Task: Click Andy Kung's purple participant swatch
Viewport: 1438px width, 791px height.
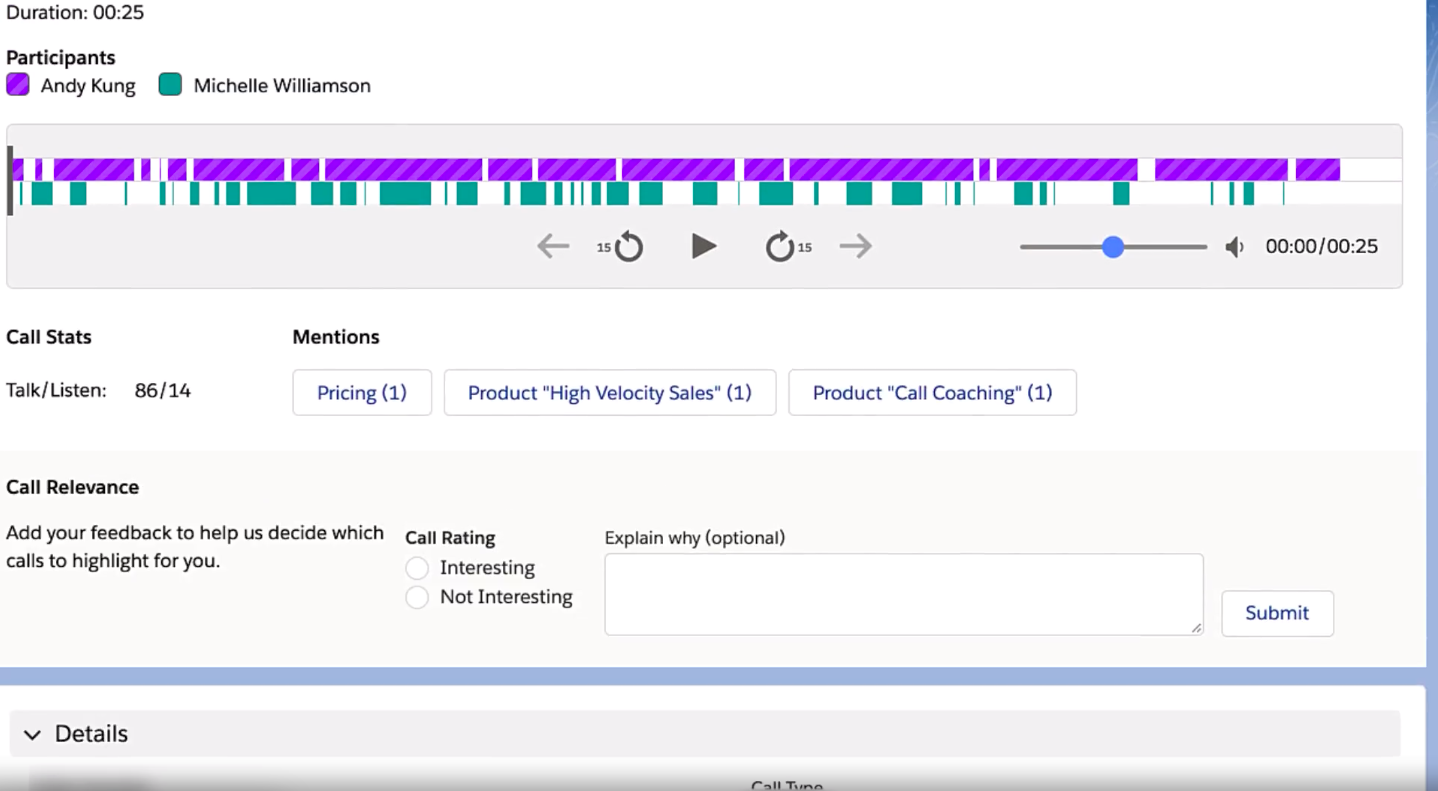Action: tap(18, 84)
